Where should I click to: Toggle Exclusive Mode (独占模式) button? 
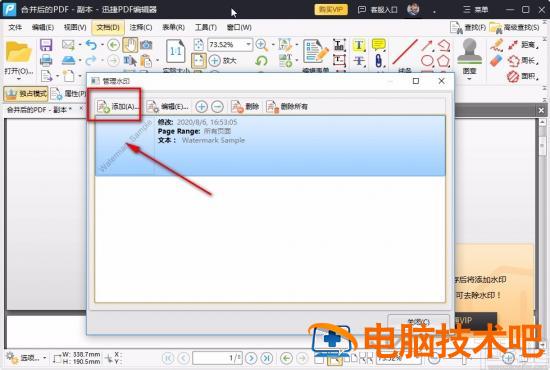[26, 94]
